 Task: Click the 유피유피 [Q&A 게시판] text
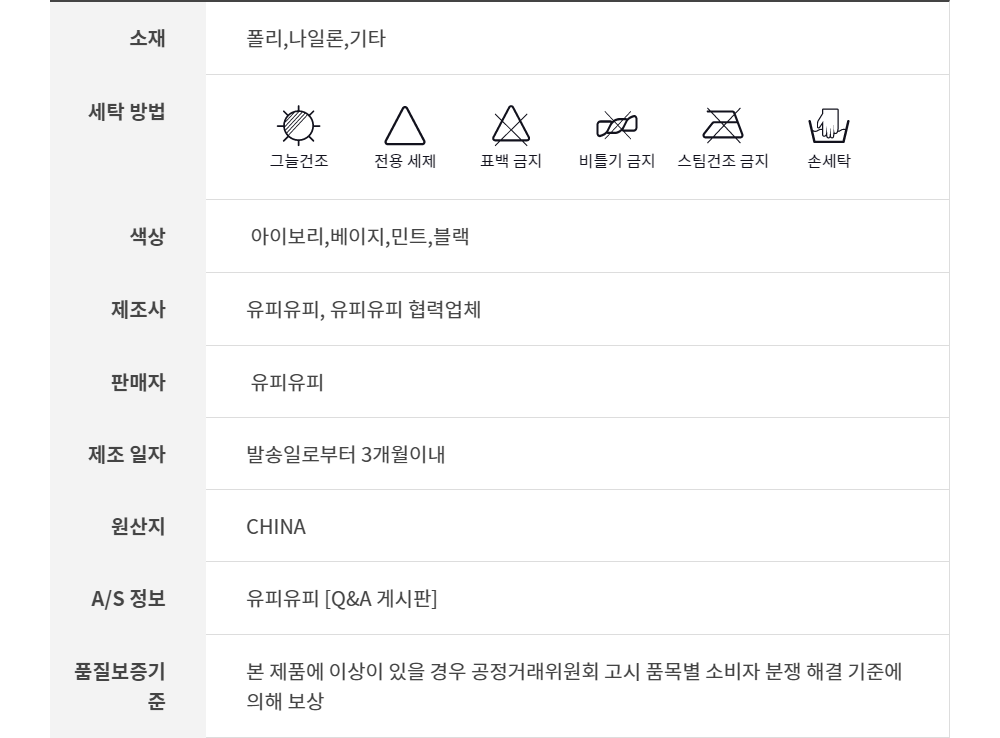(x=342, y=599)
